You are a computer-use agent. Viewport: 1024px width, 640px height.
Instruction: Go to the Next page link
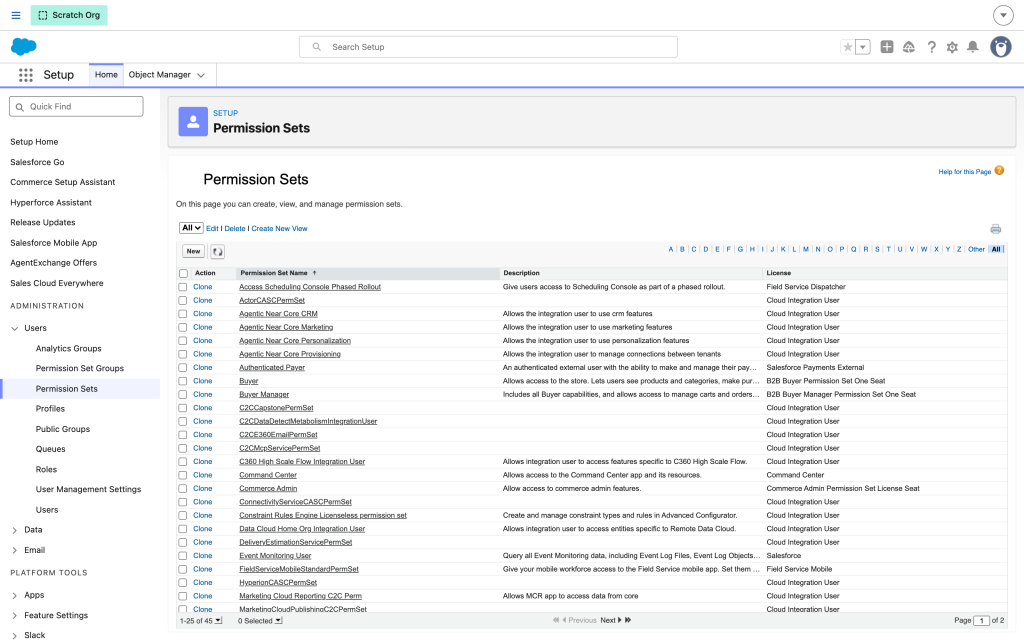point(608,620)
